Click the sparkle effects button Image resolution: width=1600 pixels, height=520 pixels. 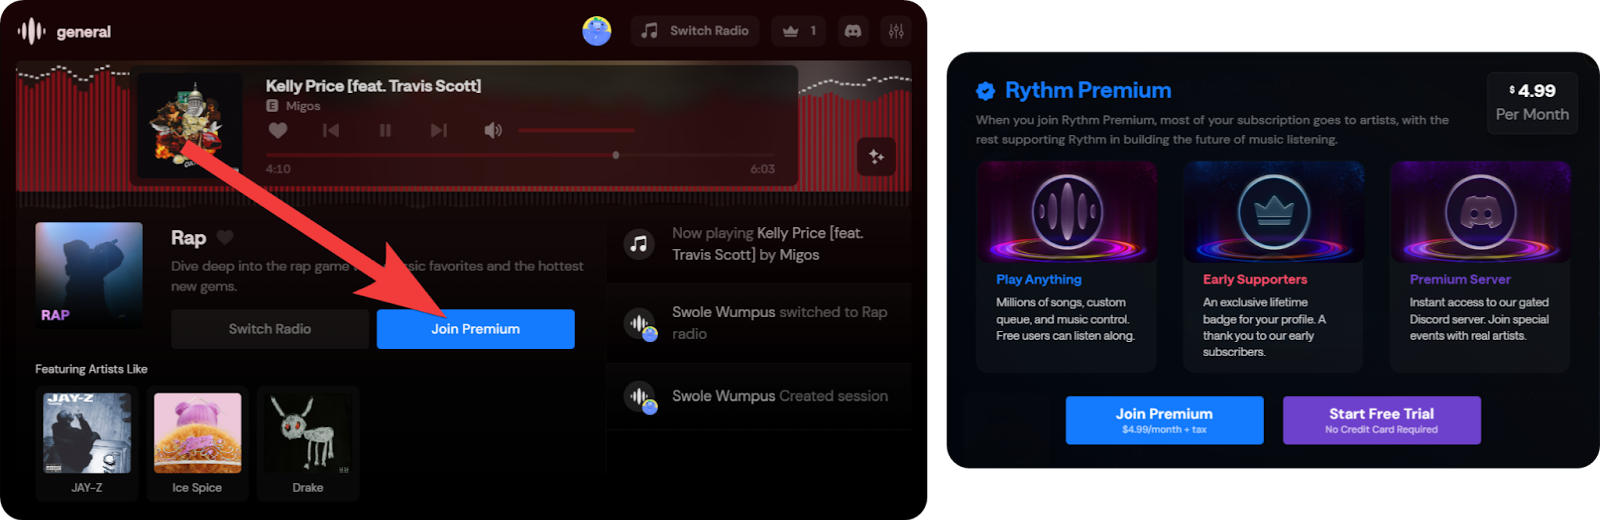[x=876, y=156]
